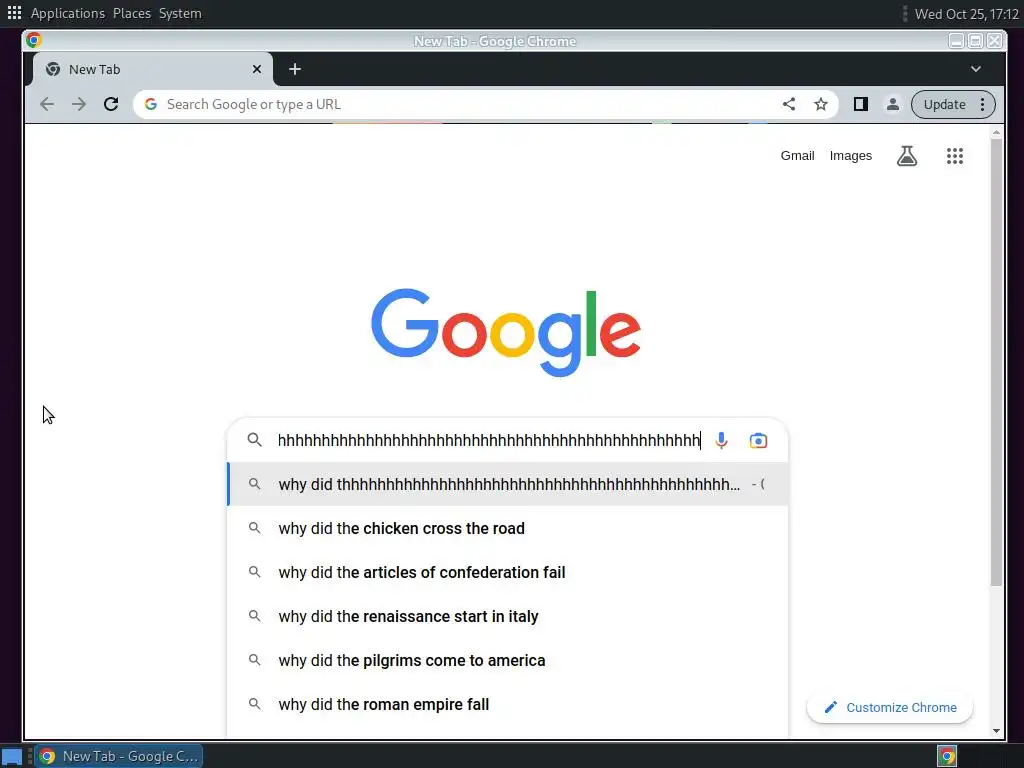Open the Places menu
This screenshot has height=768, width=1024.
point(132,13)
